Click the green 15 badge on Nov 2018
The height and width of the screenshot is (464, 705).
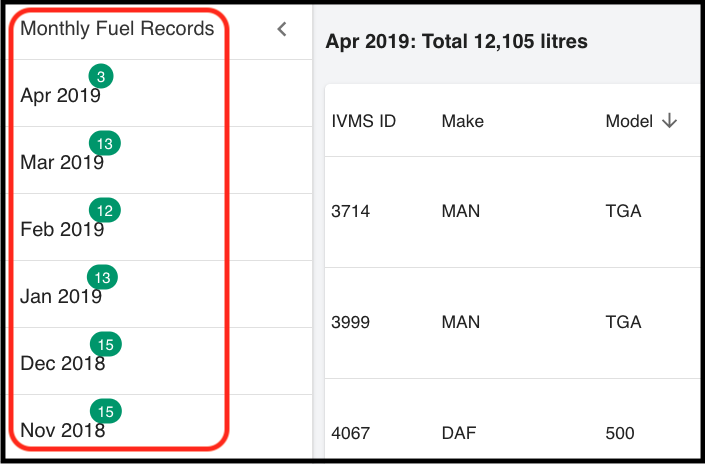pos(106,411)
